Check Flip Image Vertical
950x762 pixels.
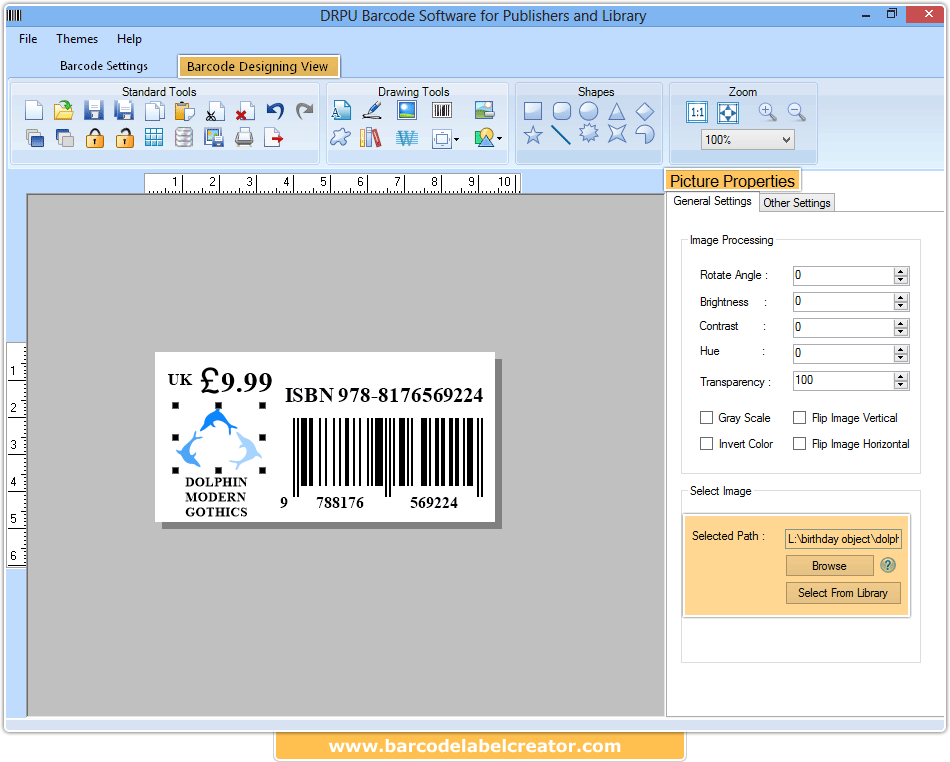pyautogui.click(x=799, y=417)
